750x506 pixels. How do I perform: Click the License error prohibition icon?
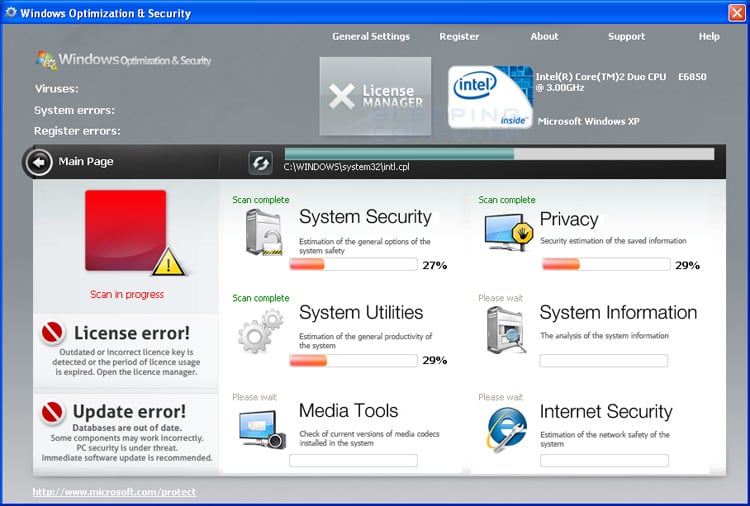[52, 332]
